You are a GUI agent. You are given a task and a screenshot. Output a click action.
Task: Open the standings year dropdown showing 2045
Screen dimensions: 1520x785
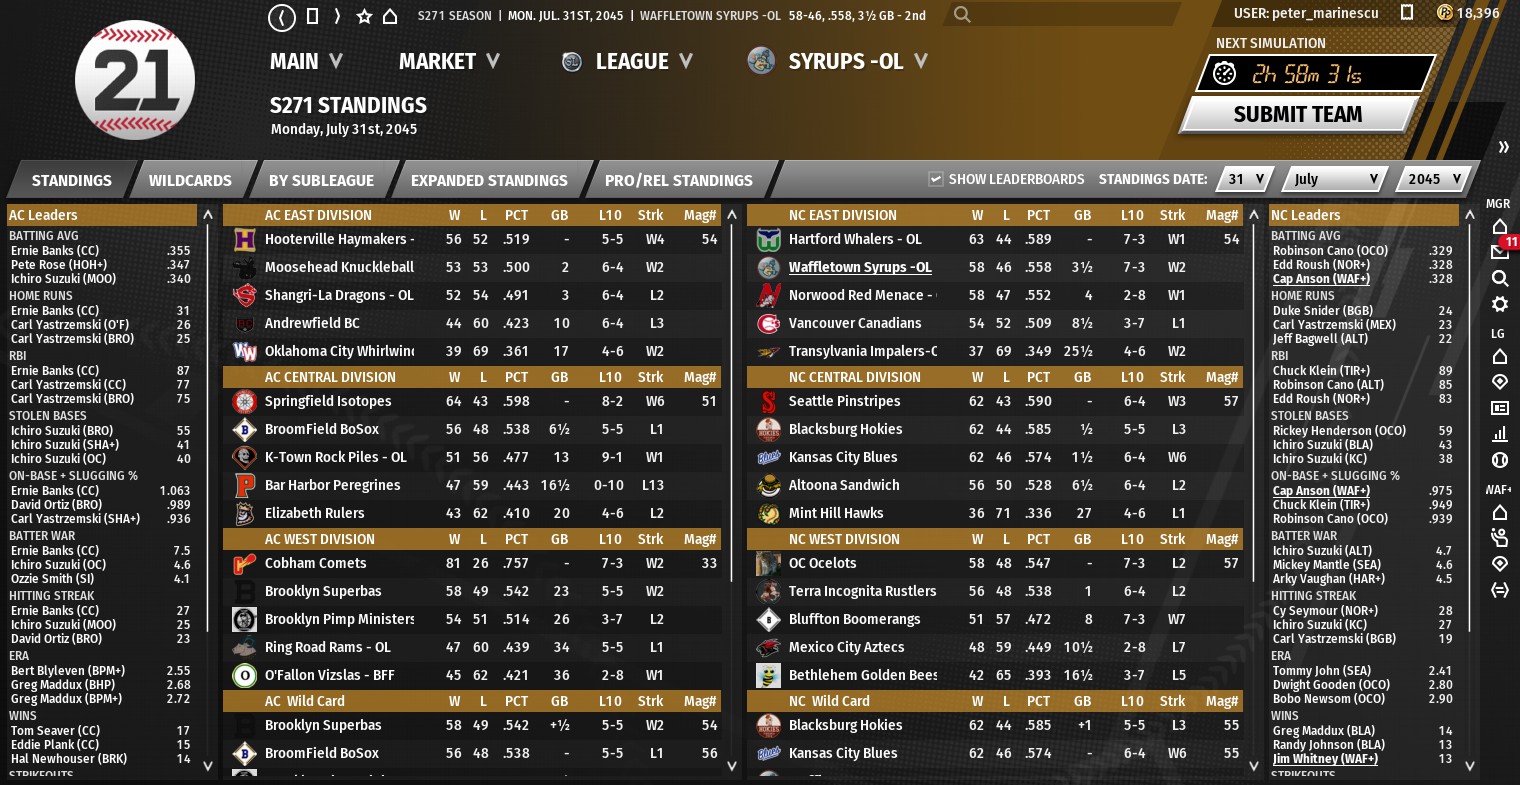[1434, 179]
